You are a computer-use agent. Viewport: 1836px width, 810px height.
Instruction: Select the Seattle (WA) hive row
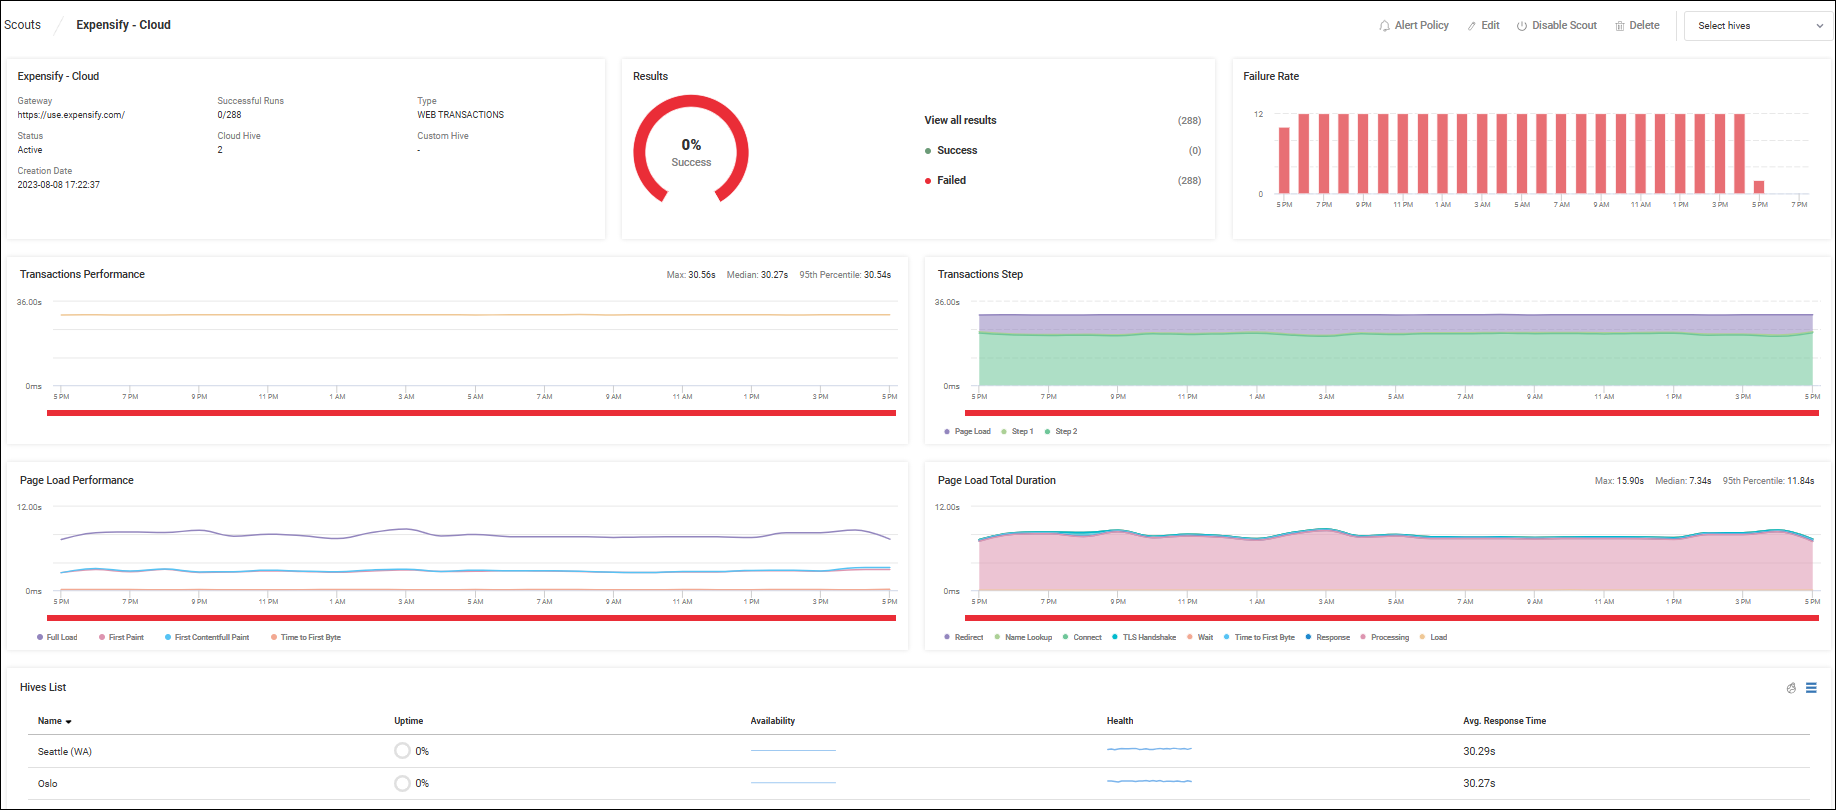(x=918, y=751)
